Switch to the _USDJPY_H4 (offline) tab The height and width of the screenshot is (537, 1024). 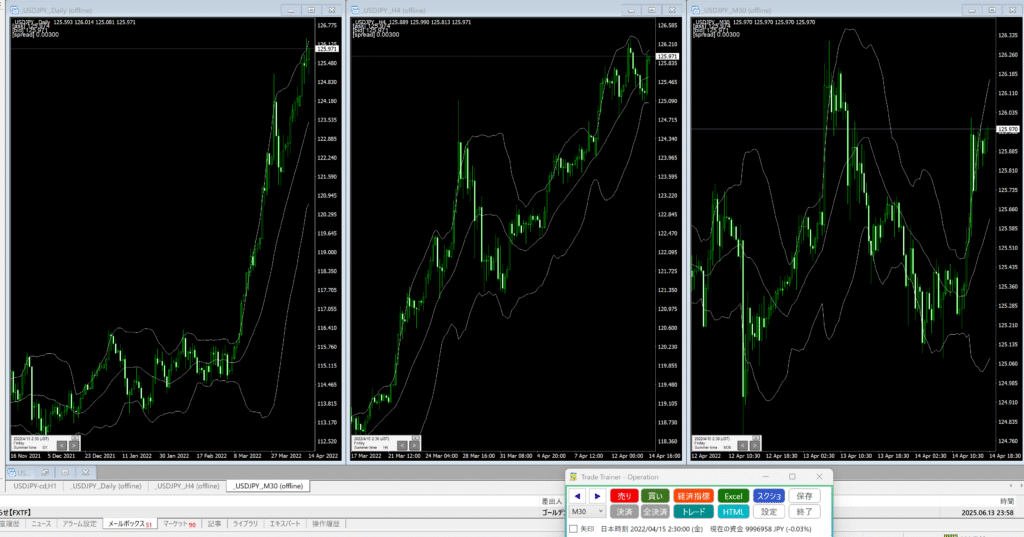click(x=187, y=486)
